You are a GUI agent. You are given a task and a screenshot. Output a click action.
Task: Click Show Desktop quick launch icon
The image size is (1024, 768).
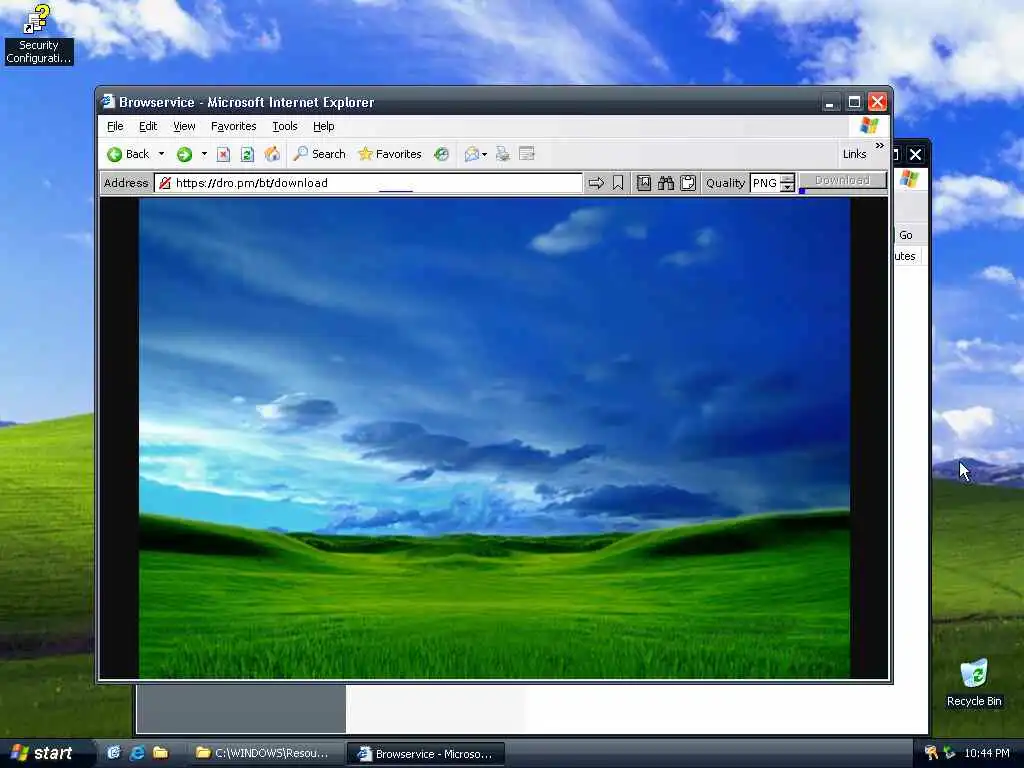point(114,753)
